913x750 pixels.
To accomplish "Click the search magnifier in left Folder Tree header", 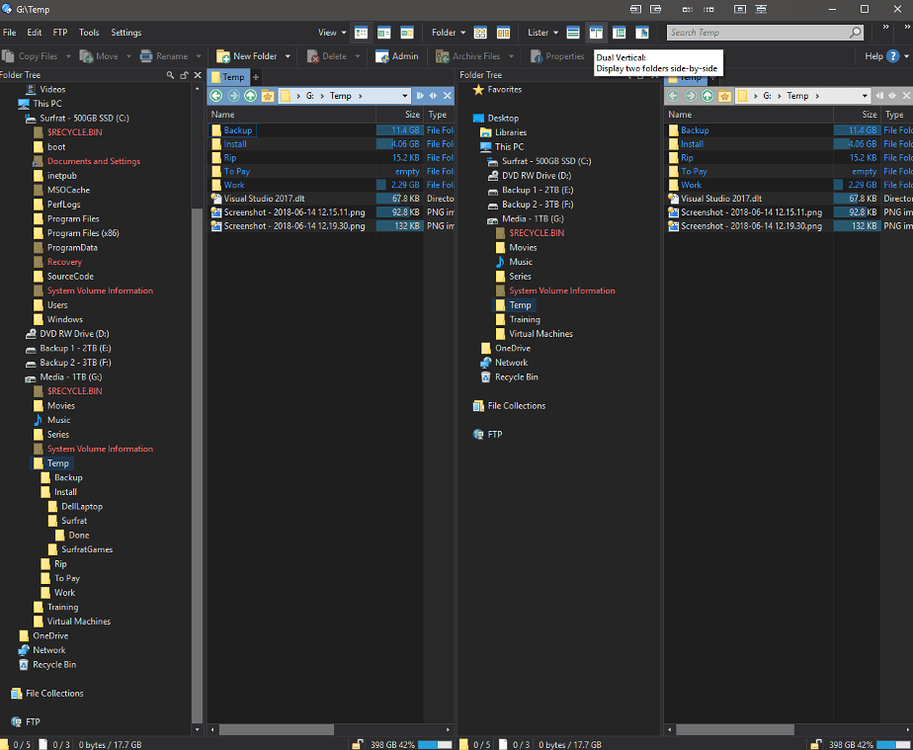I will (x=170, y=76).
